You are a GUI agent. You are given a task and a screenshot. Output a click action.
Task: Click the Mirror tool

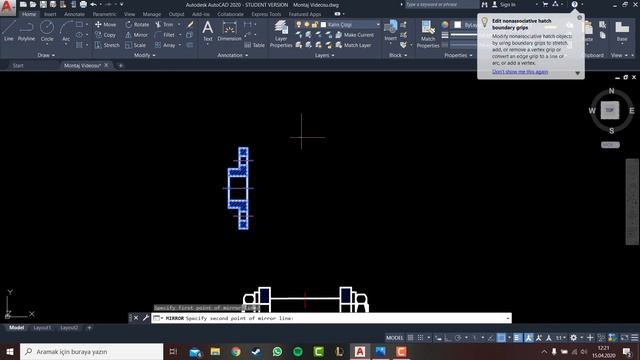(137, 35)
